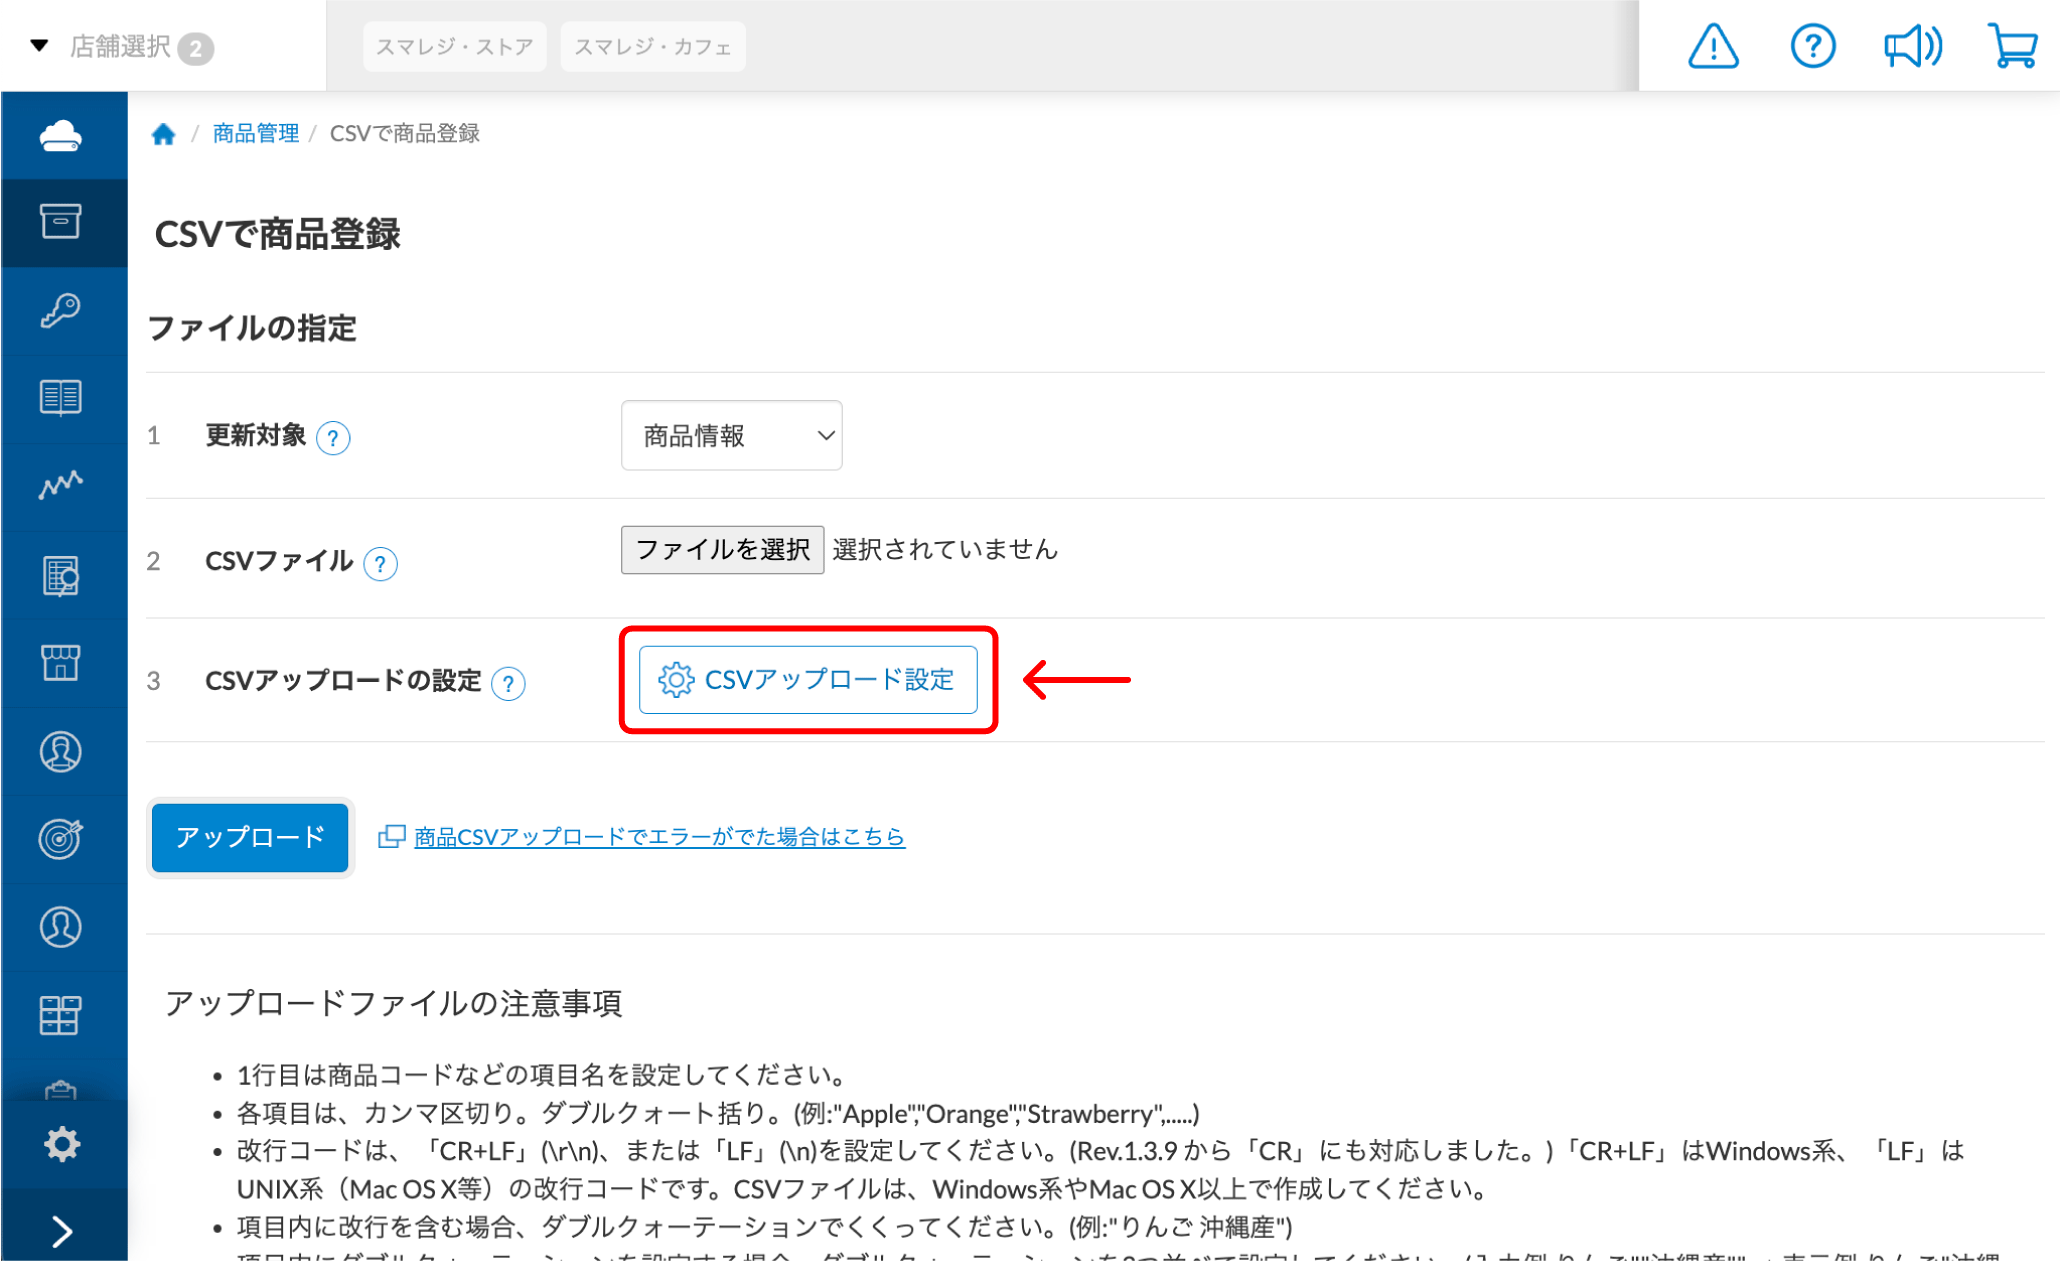Click the ファイルを選択 button
This screenshot has width=2060, height=1261.
[722, 550]
